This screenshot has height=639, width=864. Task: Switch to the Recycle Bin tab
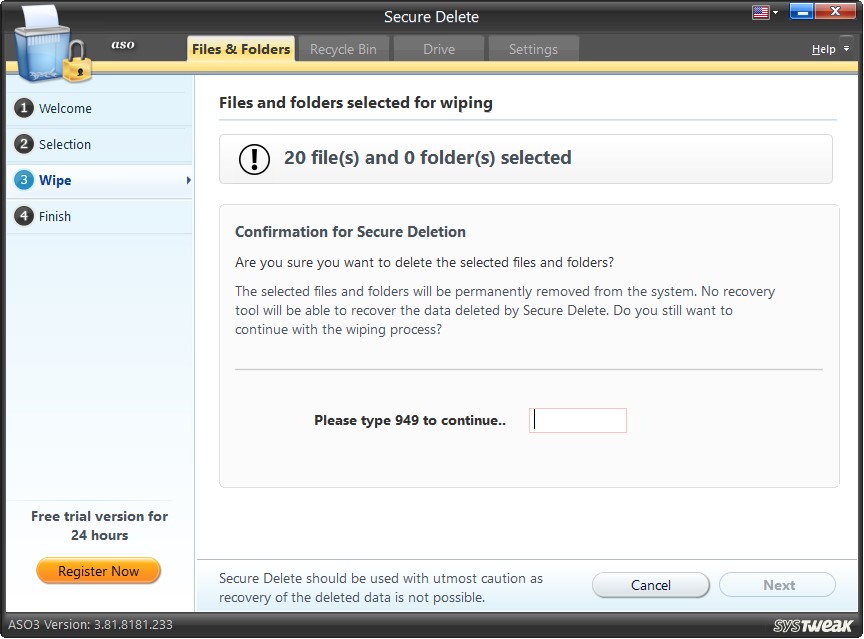pos(343,47)
